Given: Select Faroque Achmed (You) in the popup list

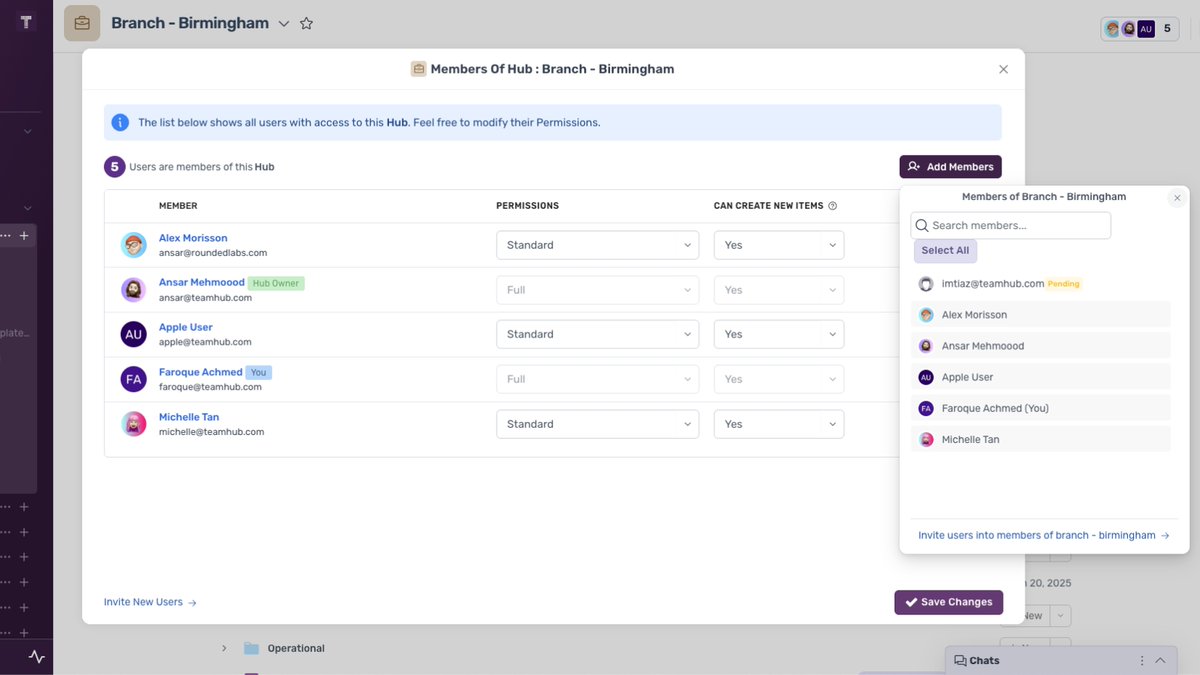Looking at the screenshot, I should 1041,408.
